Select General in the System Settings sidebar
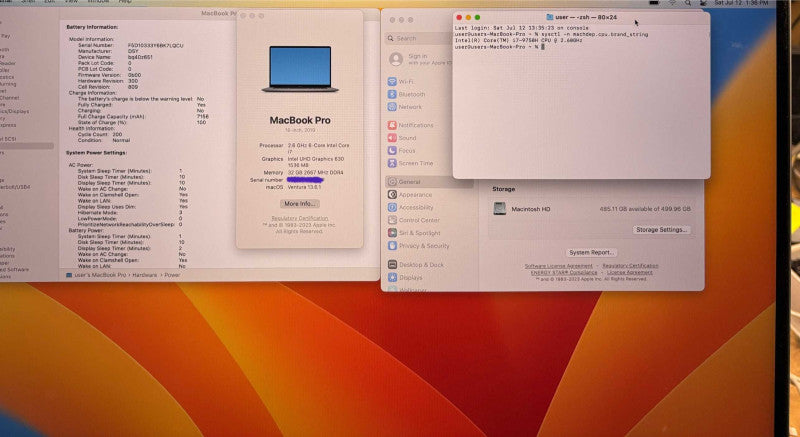The width and height of the screenshot is (800, 437). 429,182
